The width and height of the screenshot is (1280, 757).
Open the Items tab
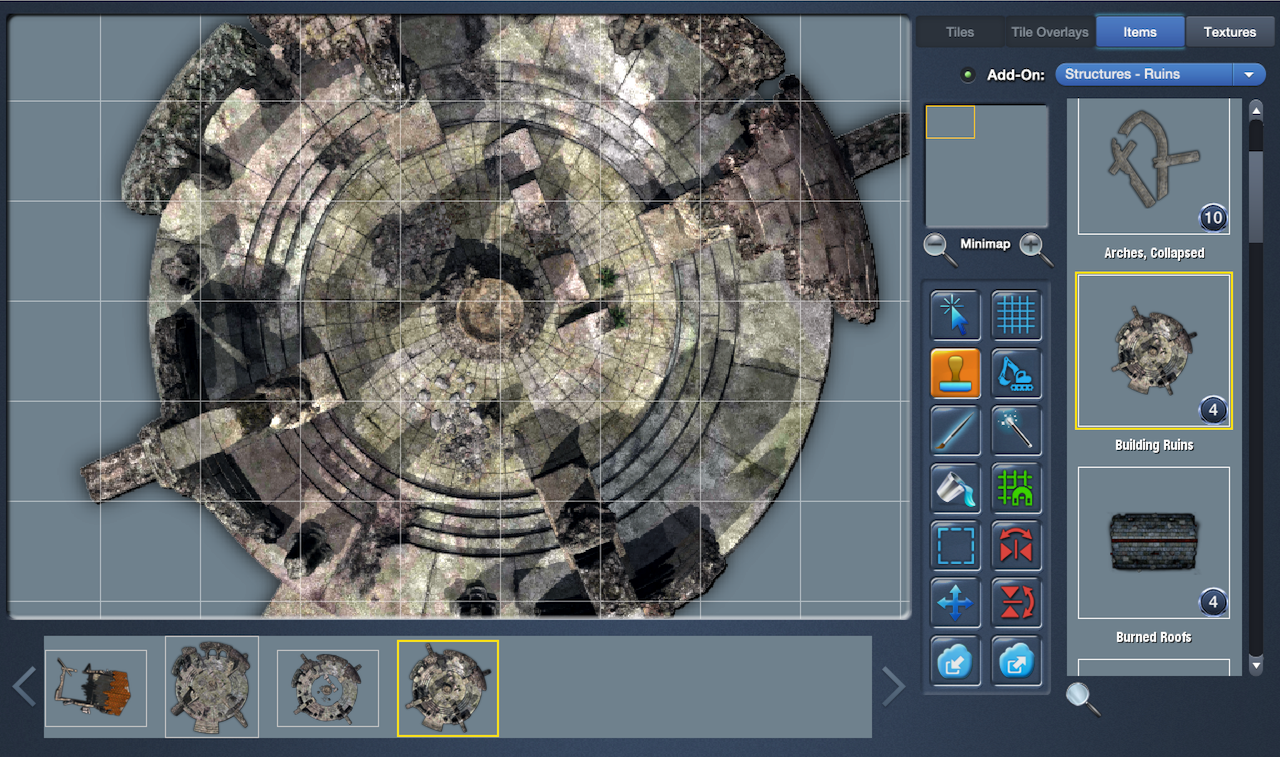coord(1140,32)
